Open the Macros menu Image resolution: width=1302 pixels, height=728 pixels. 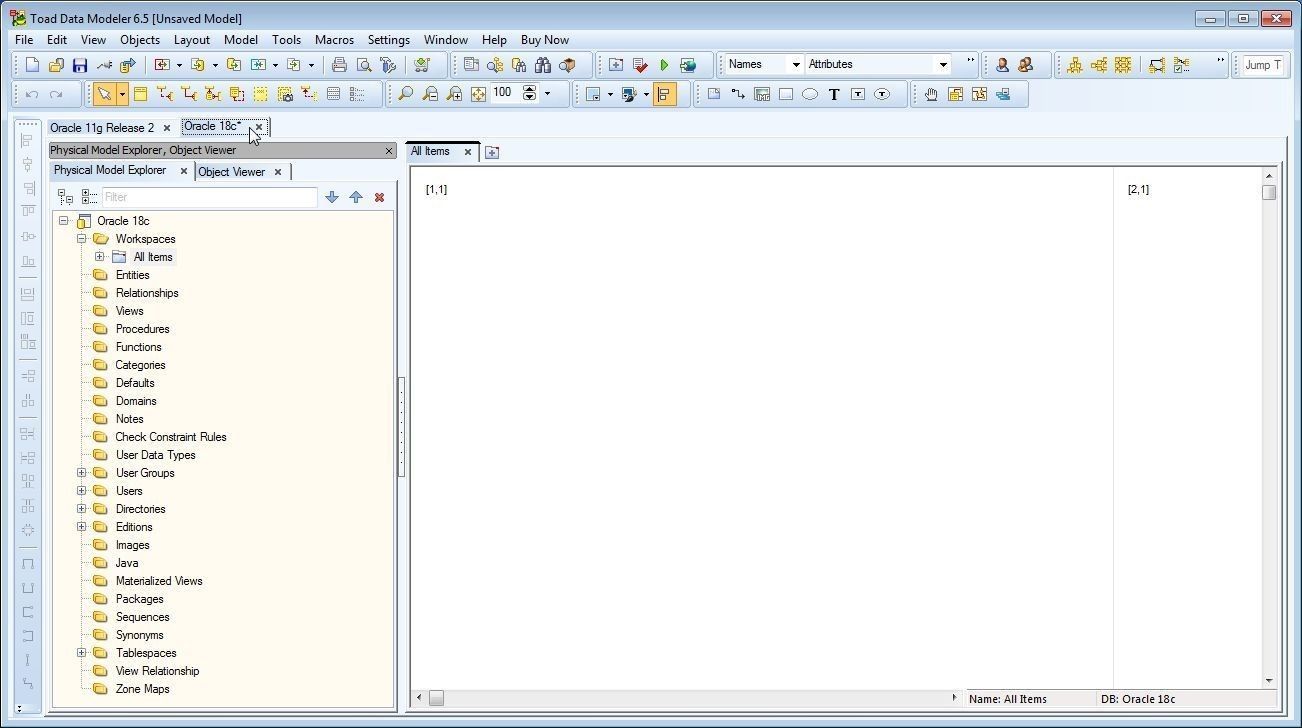tap(334, 40)
